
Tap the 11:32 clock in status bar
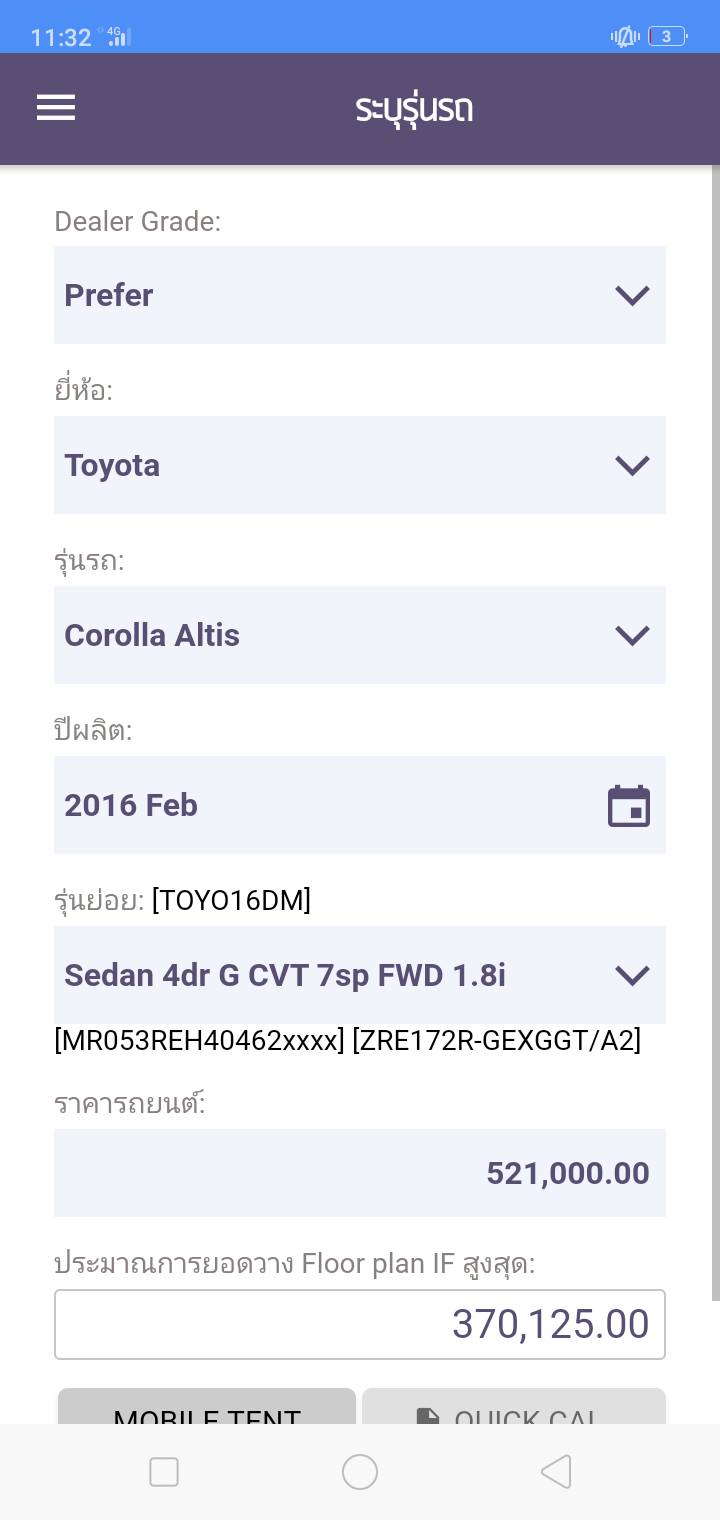click(x=61, y=38)
